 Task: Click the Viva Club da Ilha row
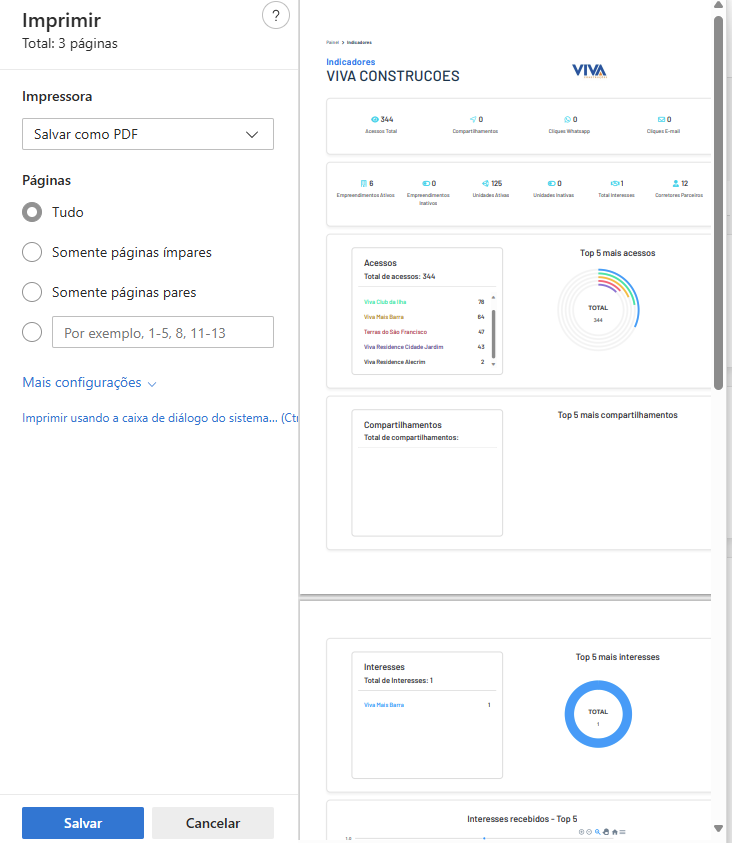[x=424, y=302]
